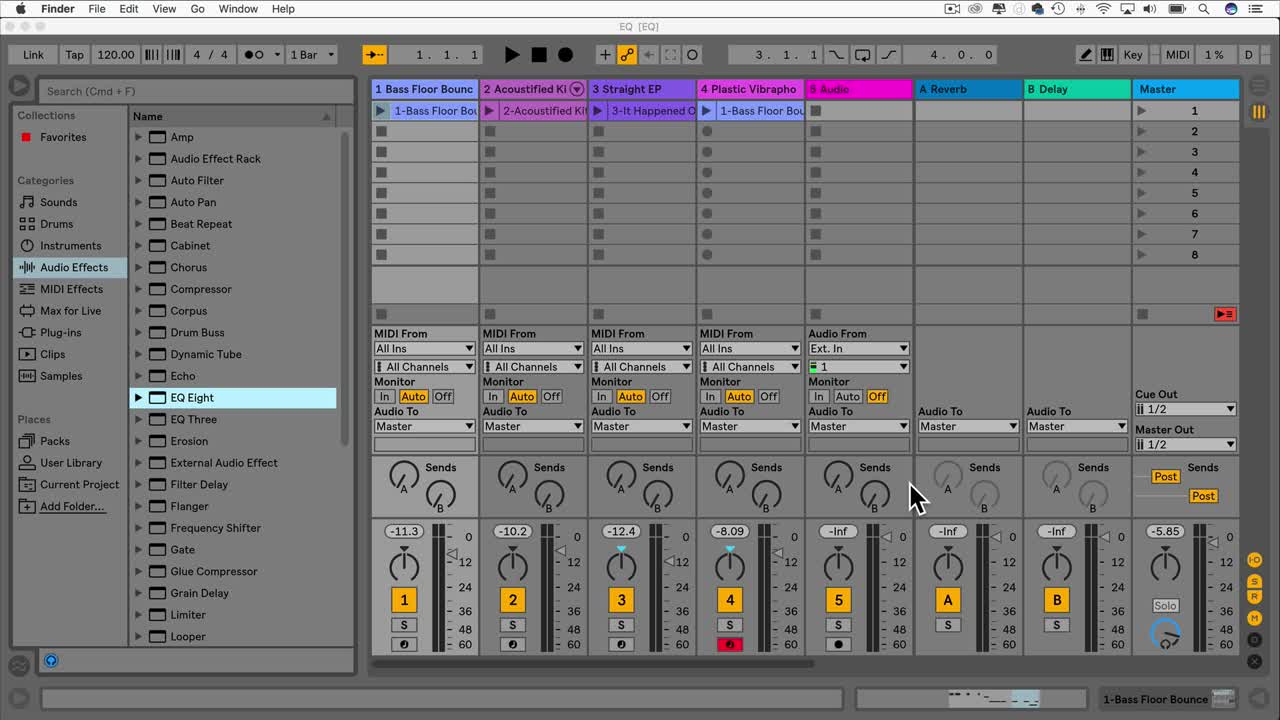Open track 1 MIDI From All Ins dropdown

[x=424, y=349]
